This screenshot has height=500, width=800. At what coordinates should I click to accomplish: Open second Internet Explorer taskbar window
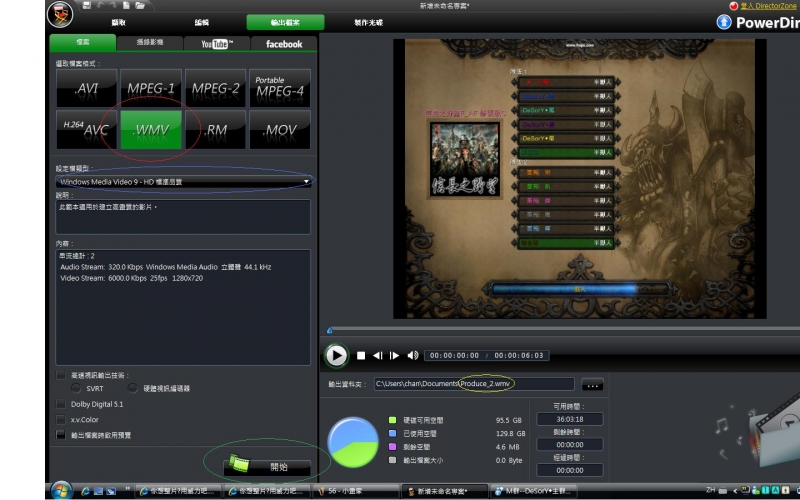tap(267, 491)
